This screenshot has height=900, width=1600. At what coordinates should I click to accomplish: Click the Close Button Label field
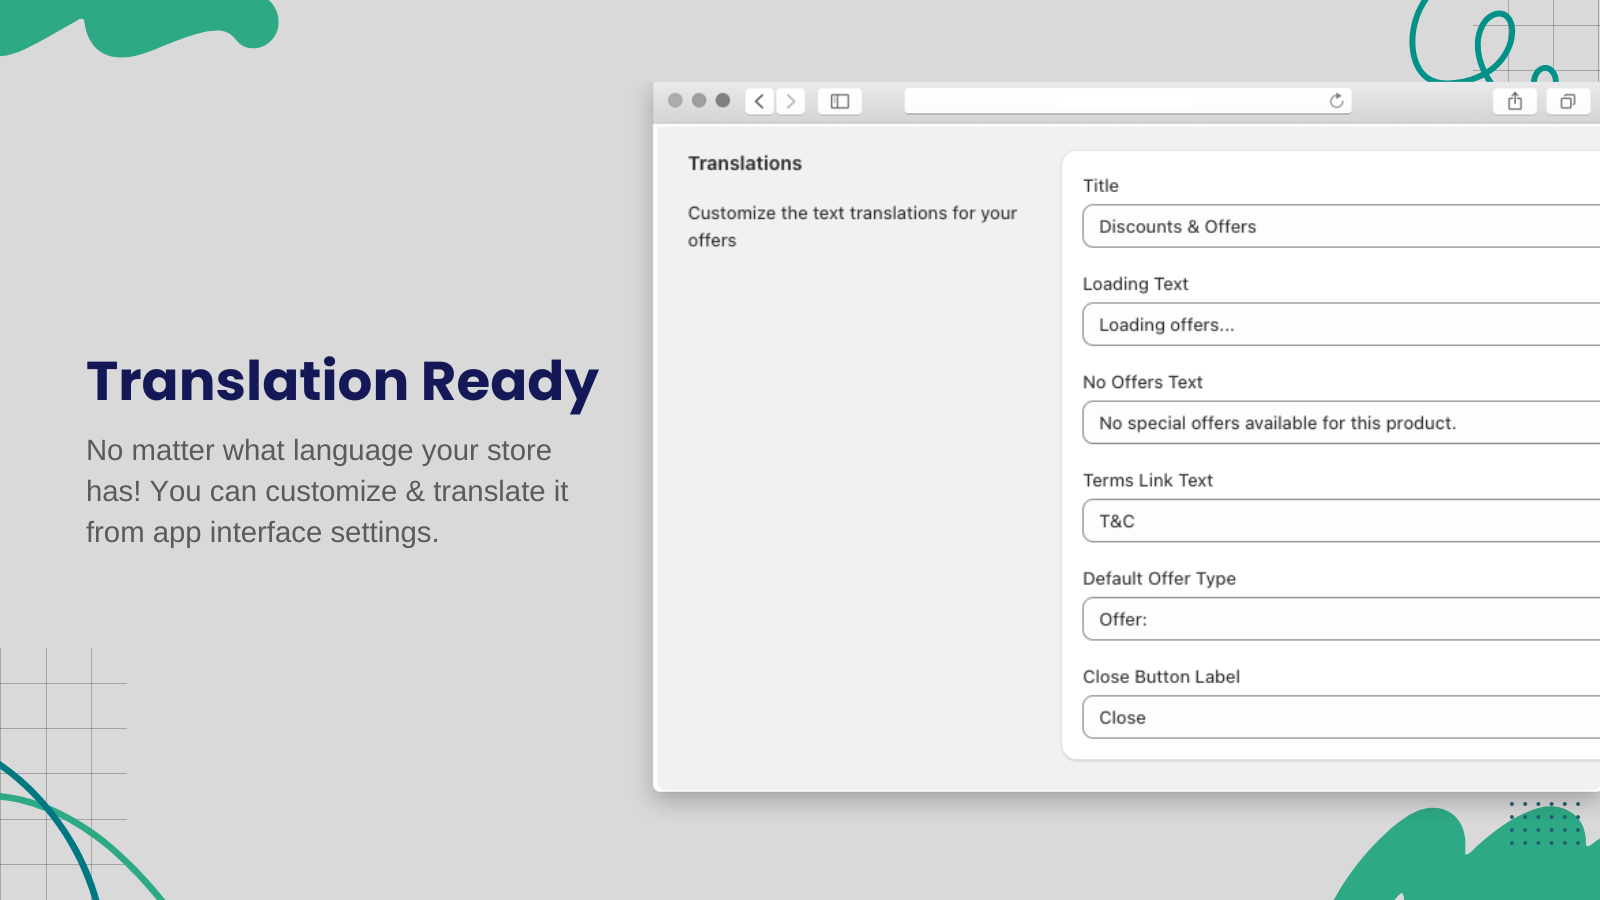coord(1300,717)
